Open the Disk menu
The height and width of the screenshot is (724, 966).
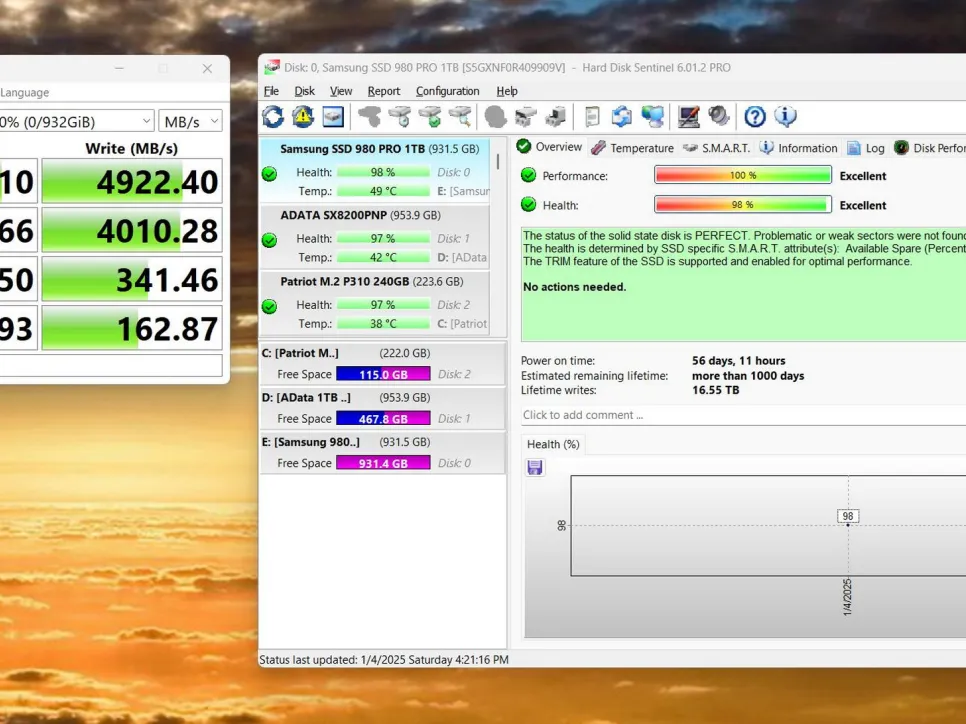(x=304, y=91)
